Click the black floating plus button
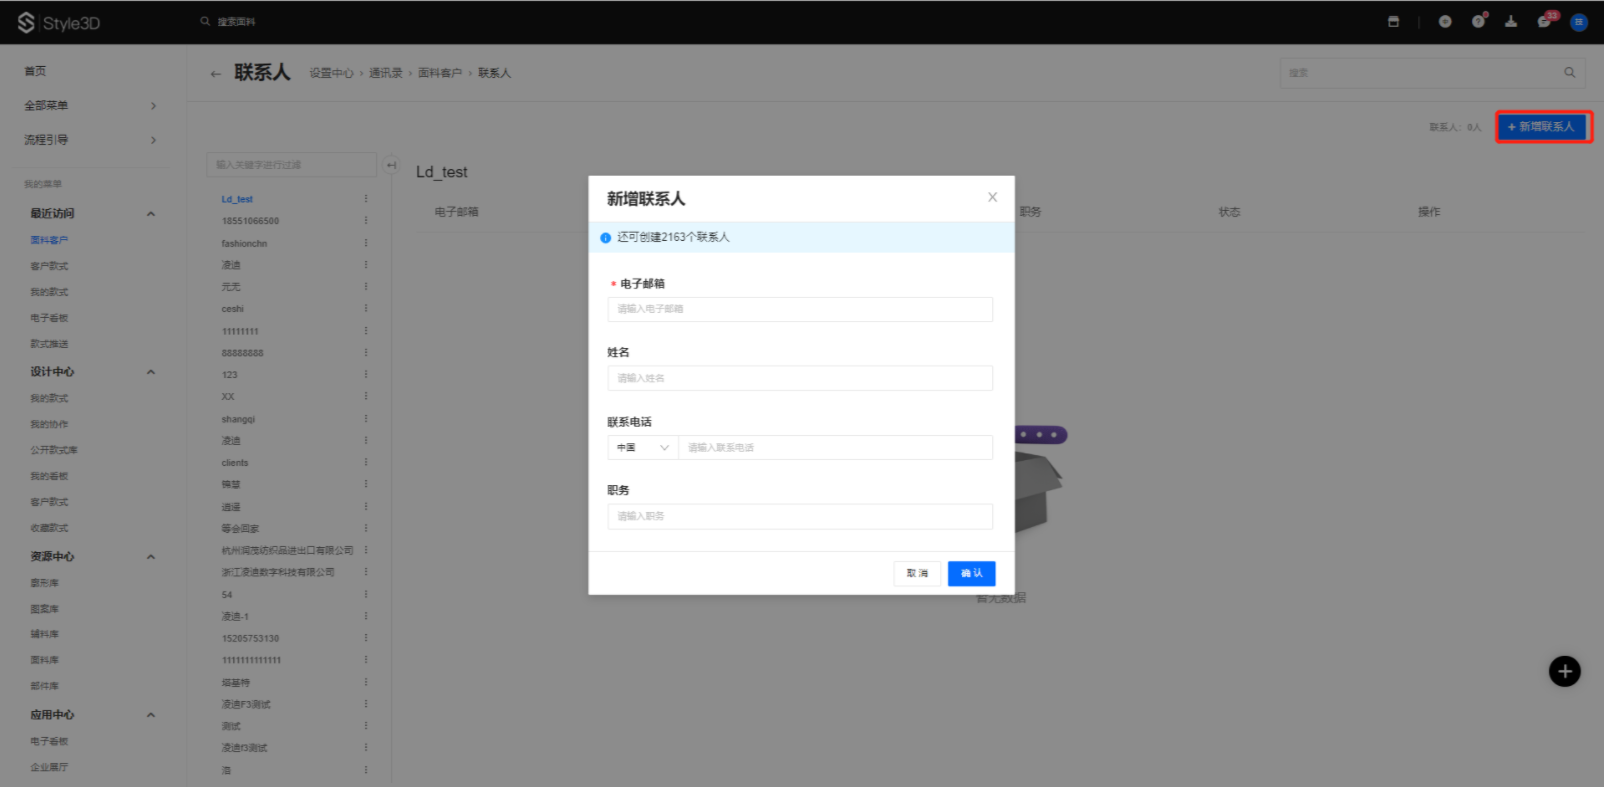The image size is (1604, 787). [x=1564, y=671]
